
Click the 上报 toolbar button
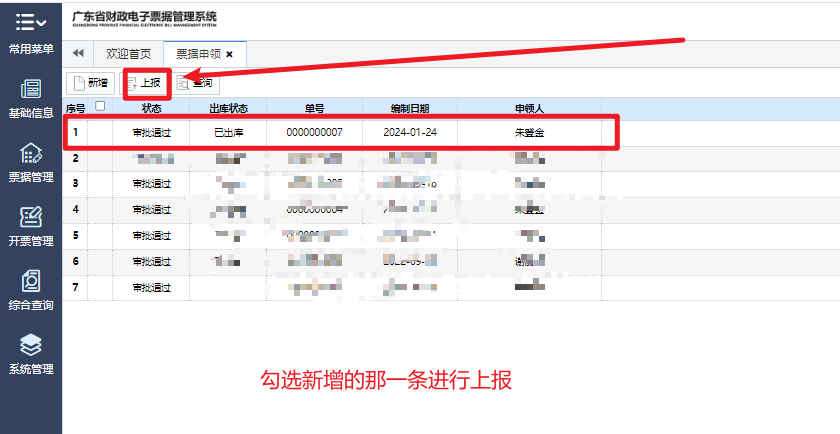point(146,83)
